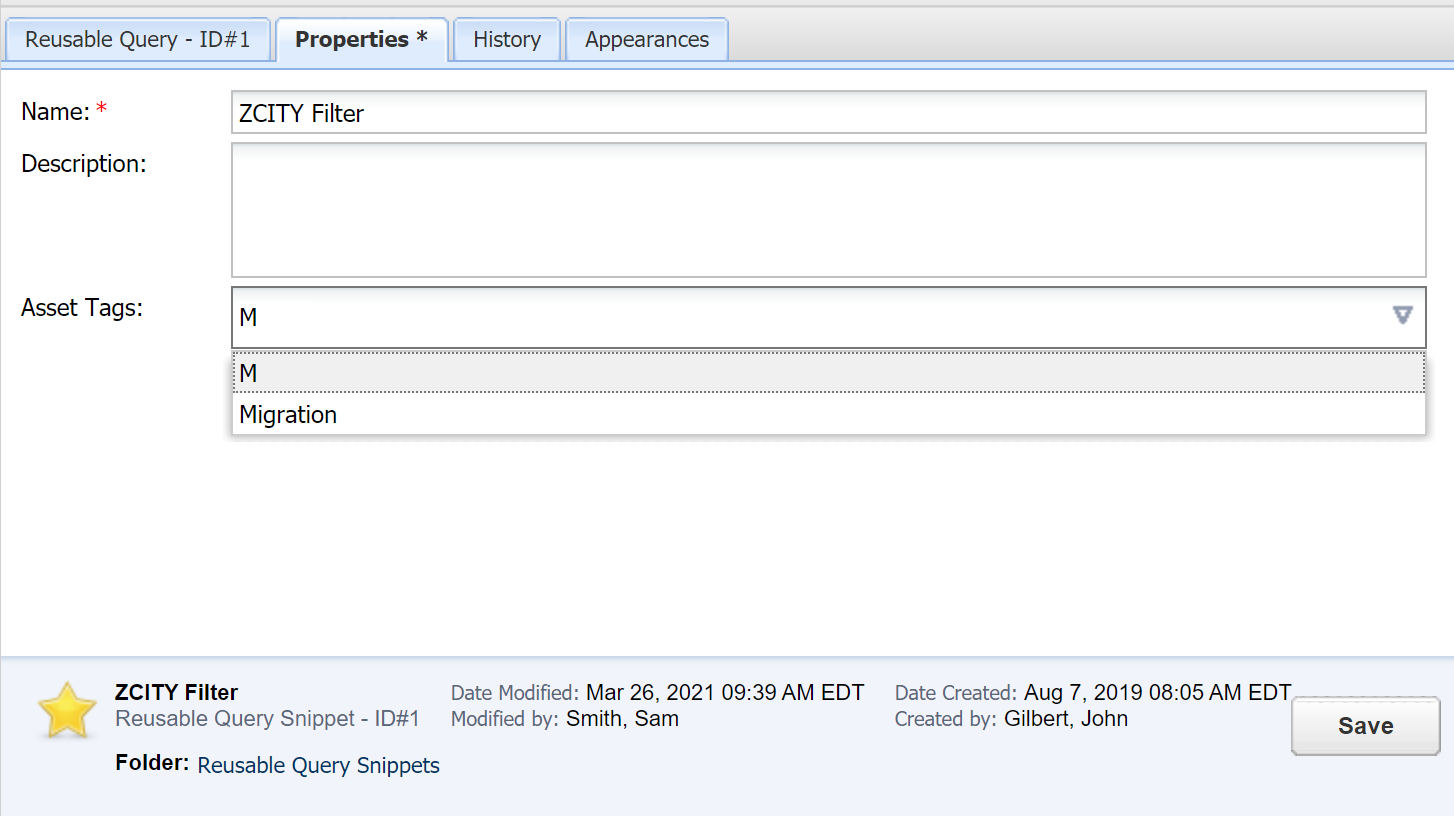
Task: Select the "M" option in the tag list
Action: pyautogui.click(x=828, y=373)
